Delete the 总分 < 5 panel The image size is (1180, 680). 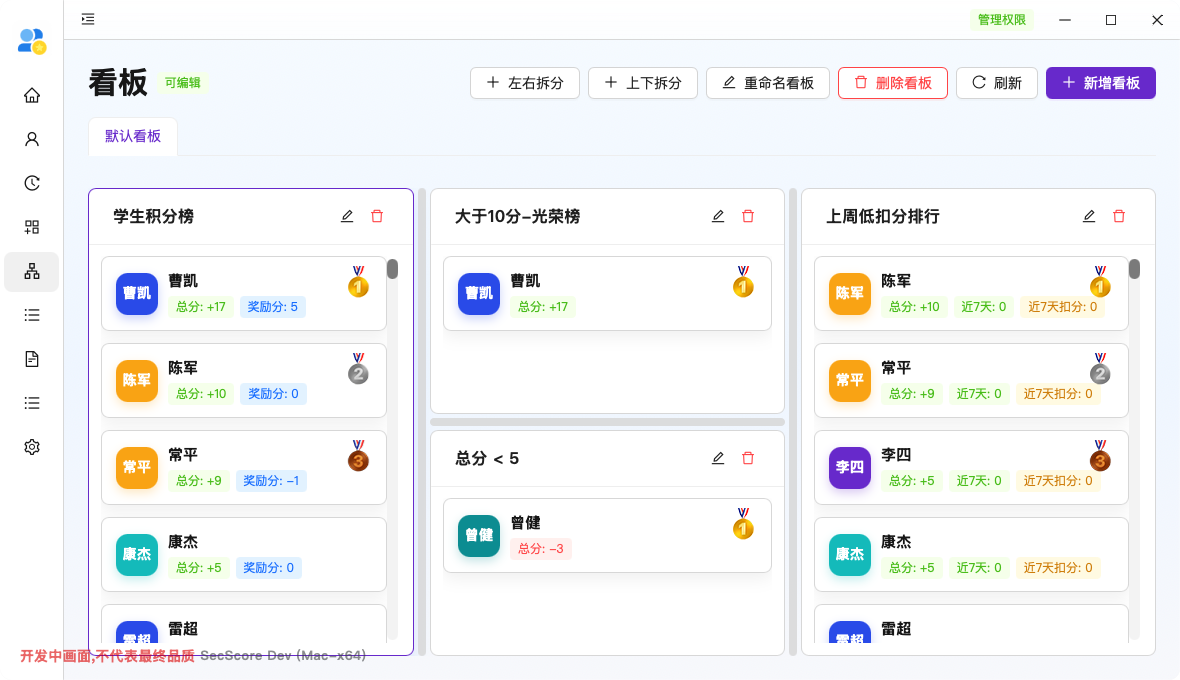tap(748, 458)
